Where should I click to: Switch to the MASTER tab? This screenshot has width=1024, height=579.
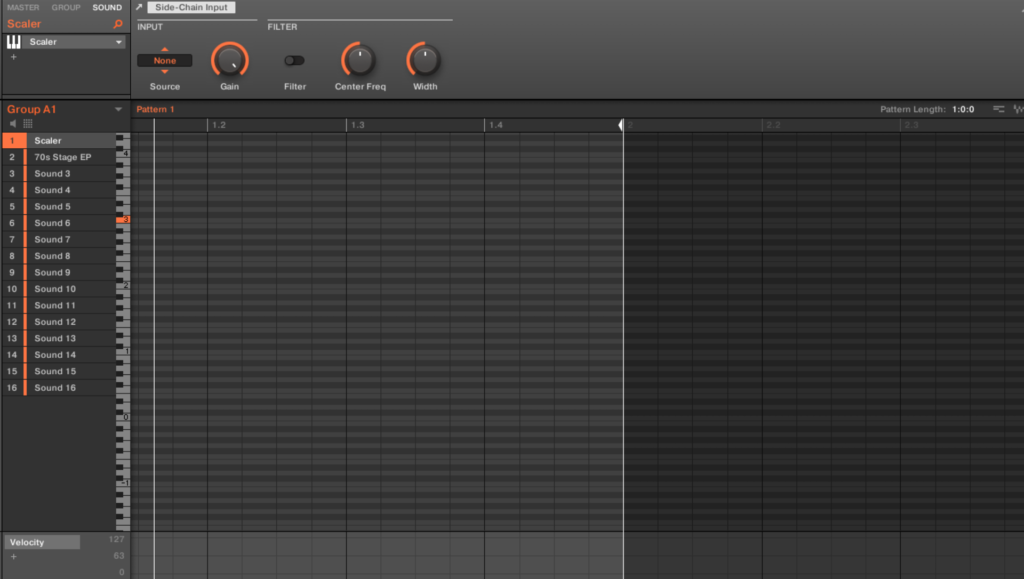click(23, 8)
